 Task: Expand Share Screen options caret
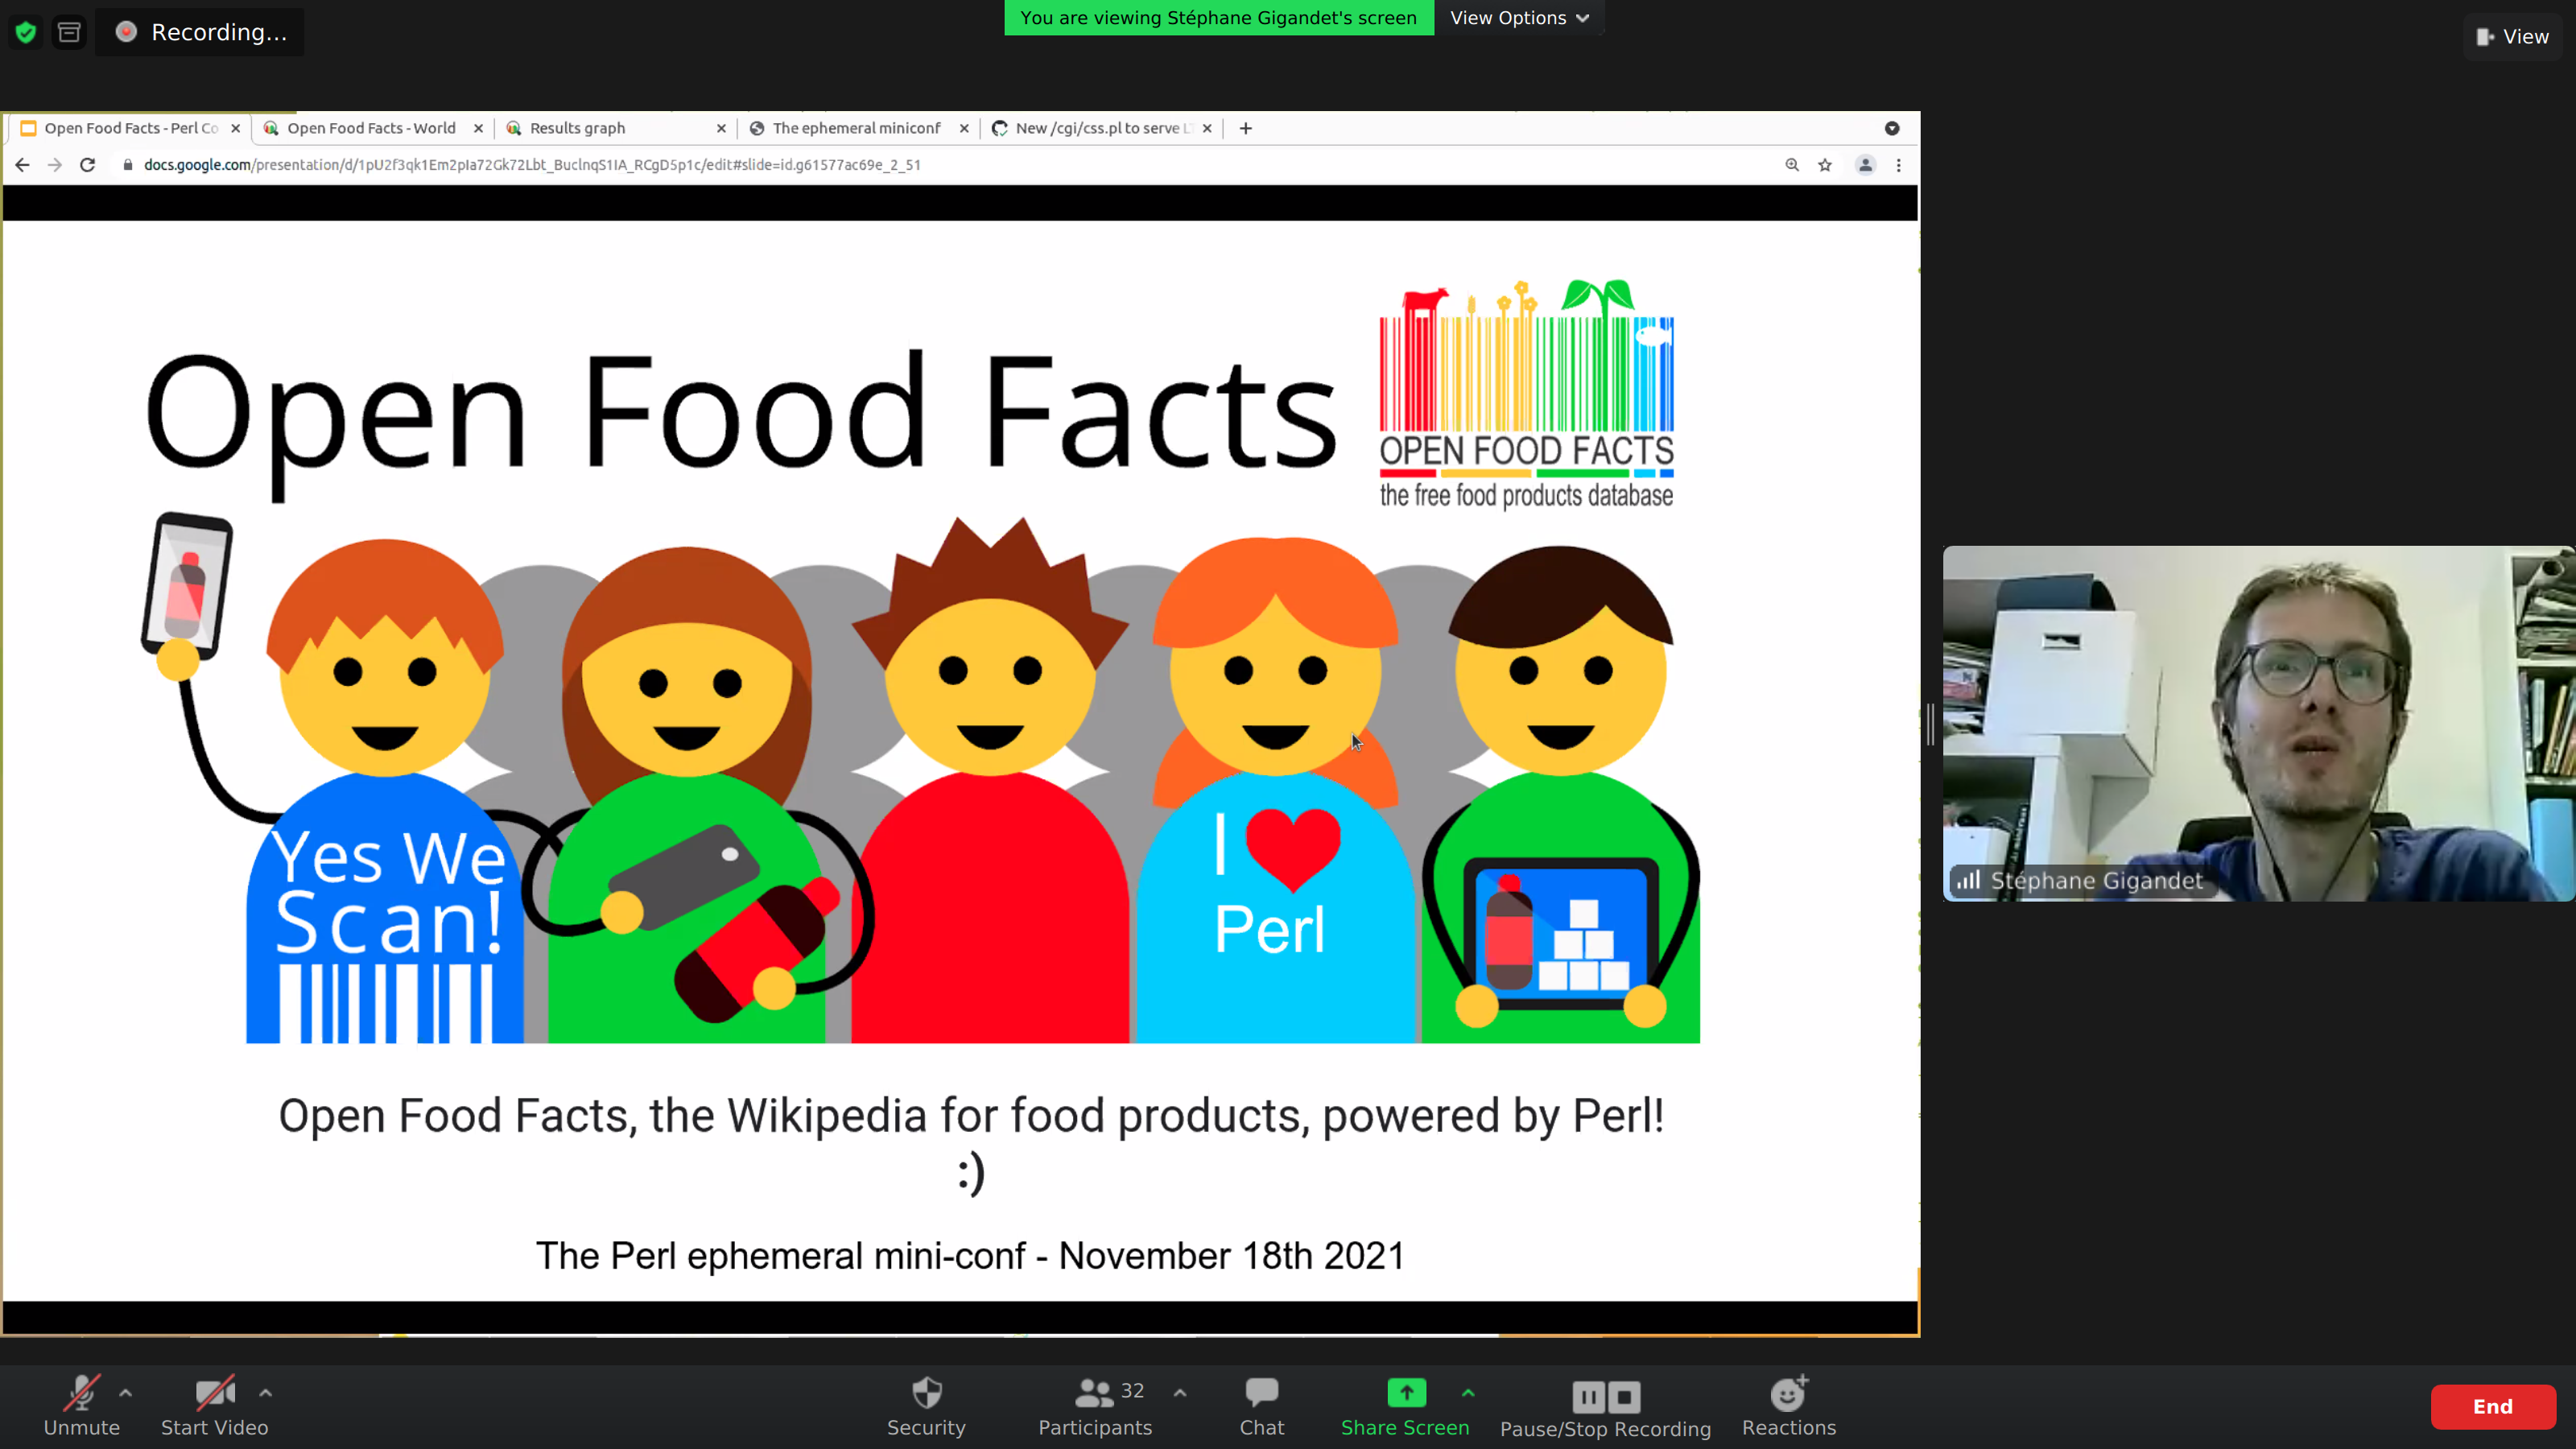point(1468,1392)
